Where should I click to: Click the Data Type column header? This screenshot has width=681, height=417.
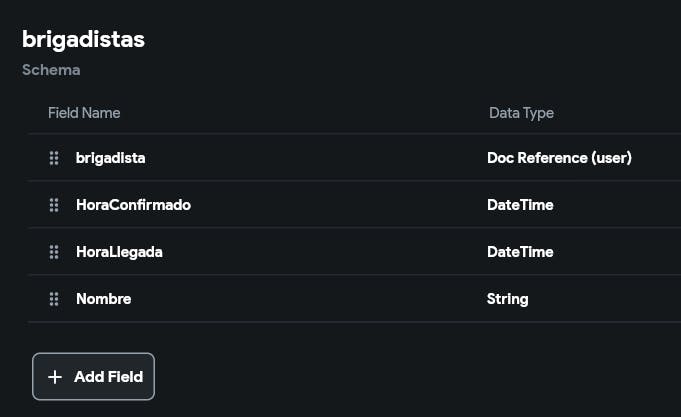521,113
